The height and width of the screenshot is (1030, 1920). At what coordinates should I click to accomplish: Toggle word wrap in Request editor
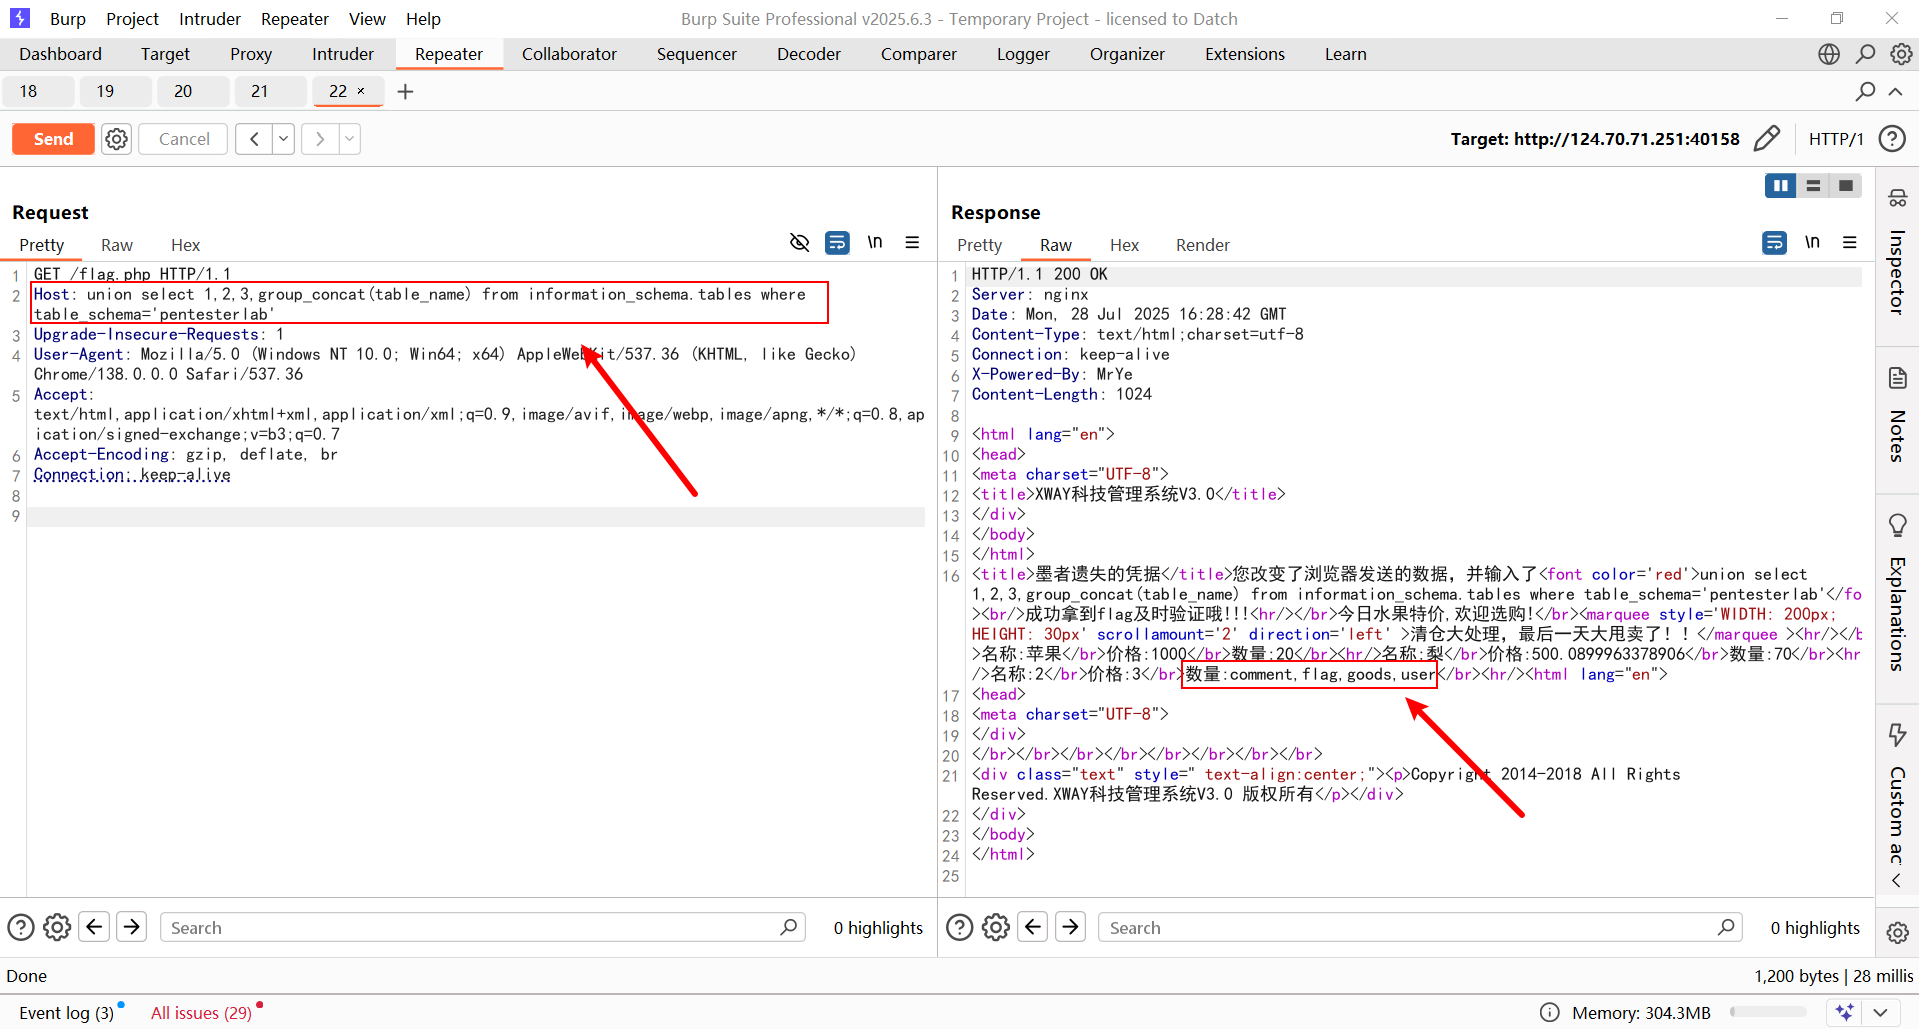[x=837, y=242]
